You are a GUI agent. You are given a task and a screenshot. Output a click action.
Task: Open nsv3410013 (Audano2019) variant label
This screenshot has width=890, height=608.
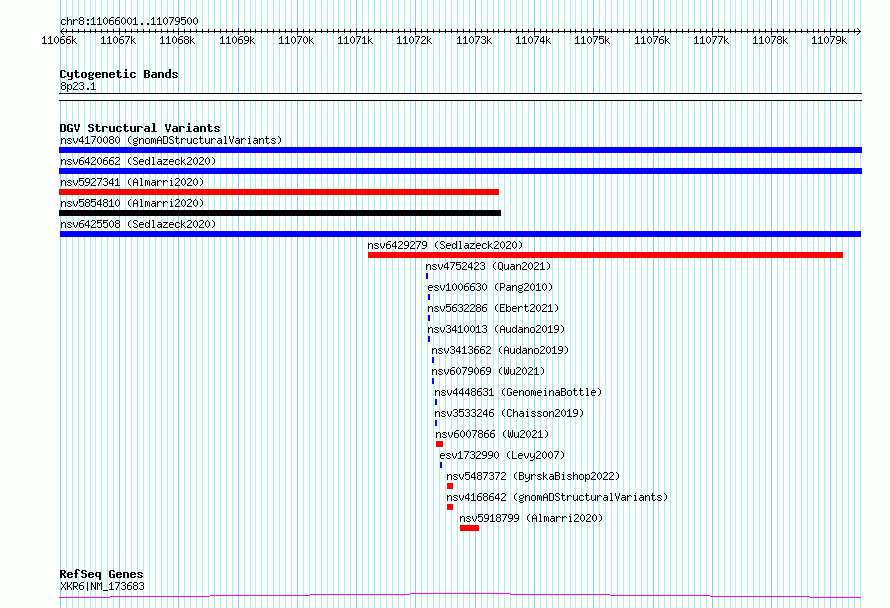(x=496, y=329)
